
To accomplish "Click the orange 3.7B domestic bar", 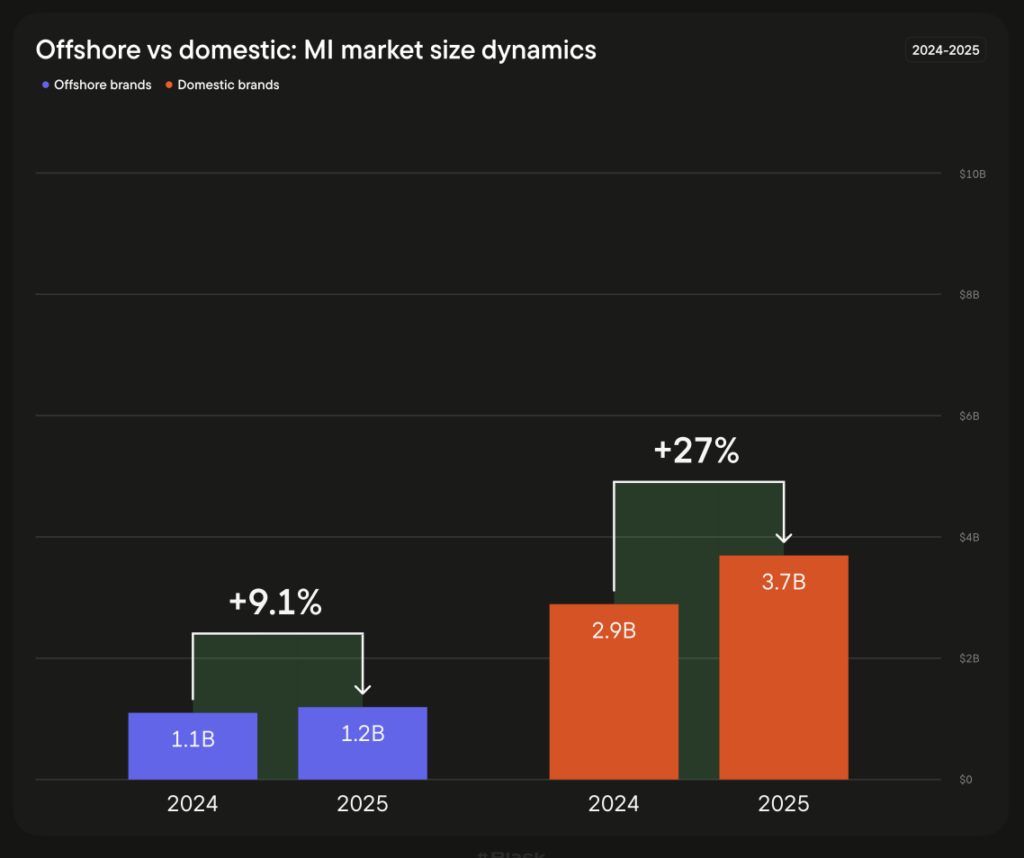I will (783, 667).
